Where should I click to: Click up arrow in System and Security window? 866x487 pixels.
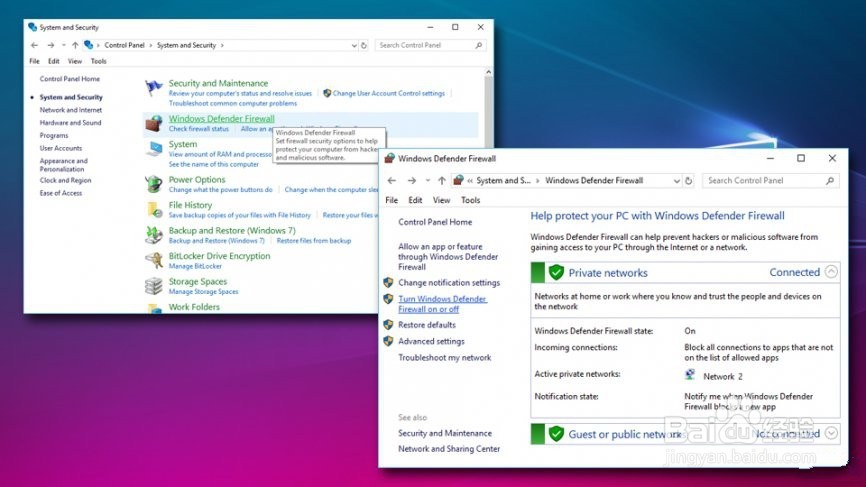coord(75,45)
